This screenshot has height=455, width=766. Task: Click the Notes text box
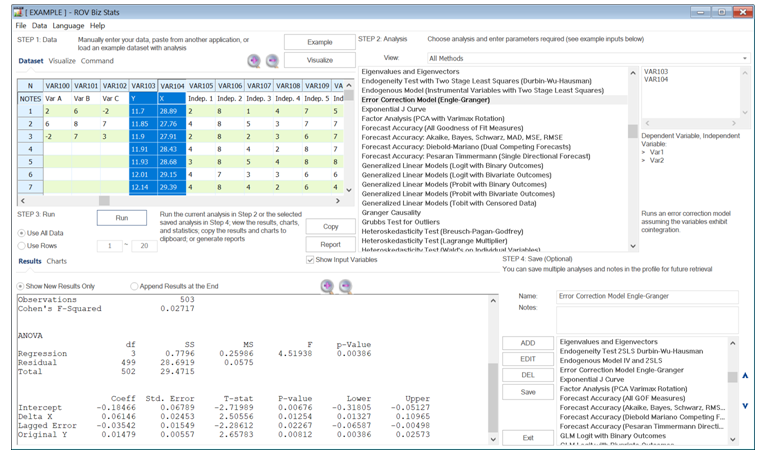tap(647, 320)
